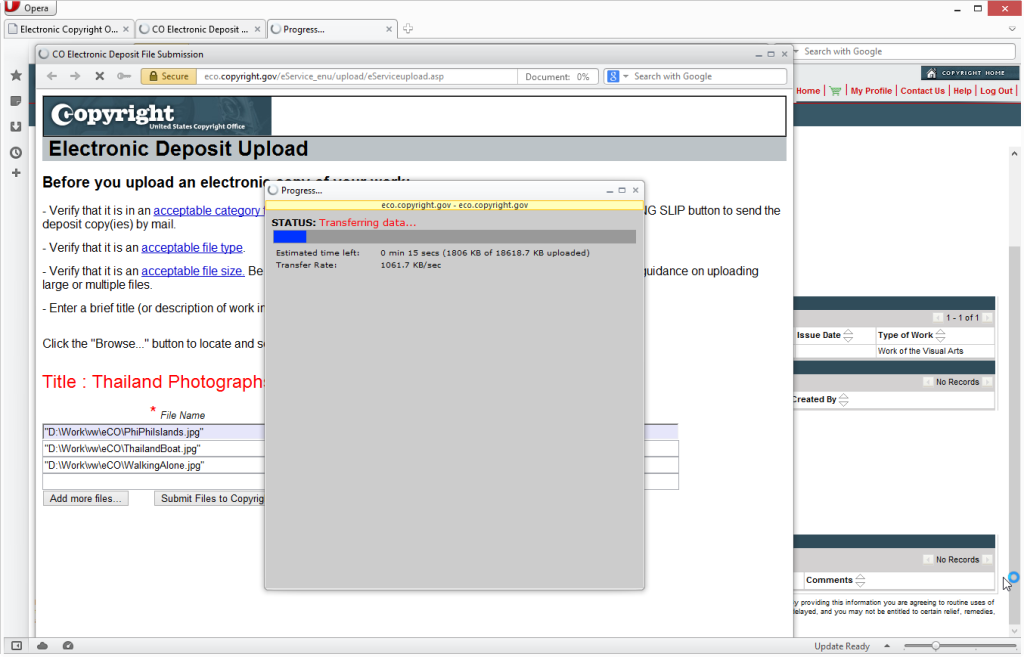
Task: Open the Notes sidebar panel
Action: click(16, 101)
